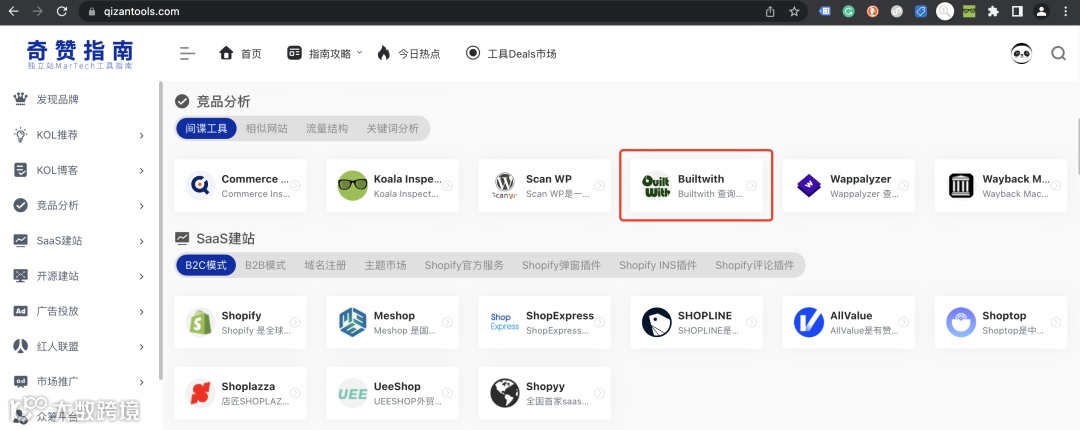The width and height of the screenshot is (1080, 430).
Task: Open the 指南攻略 dropdown menu
Action: [324, 53]
